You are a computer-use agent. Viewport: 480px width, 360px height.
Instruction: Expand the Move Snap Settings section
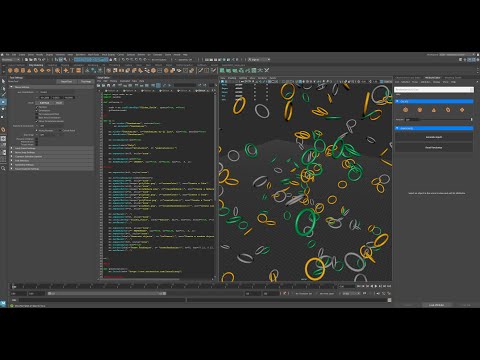coord(52,152)
